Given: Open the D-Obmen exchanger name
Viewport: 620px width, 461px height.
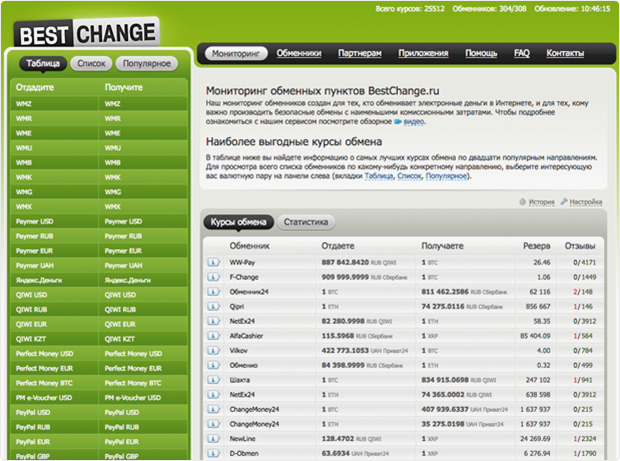Looking at the screenshot, I should click(x=244, y=453).
